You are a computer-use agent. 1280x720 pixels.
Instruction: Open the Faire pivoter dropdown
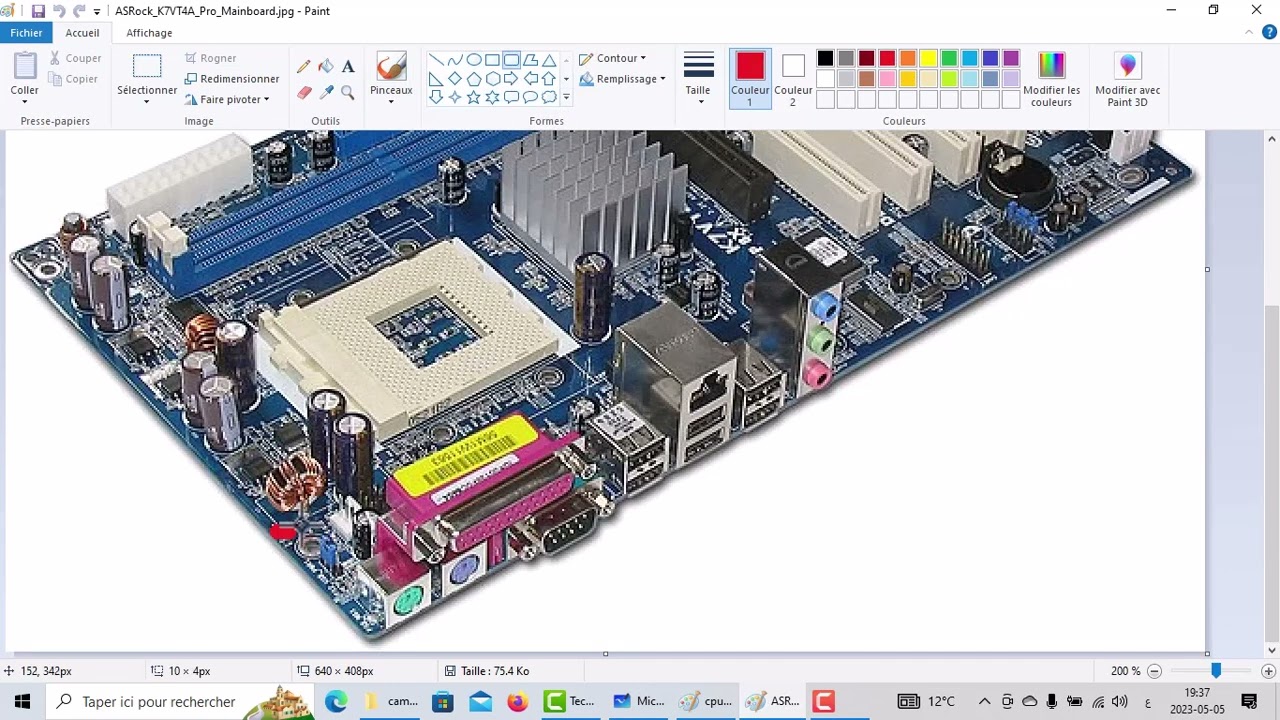(x=227, y=100)
